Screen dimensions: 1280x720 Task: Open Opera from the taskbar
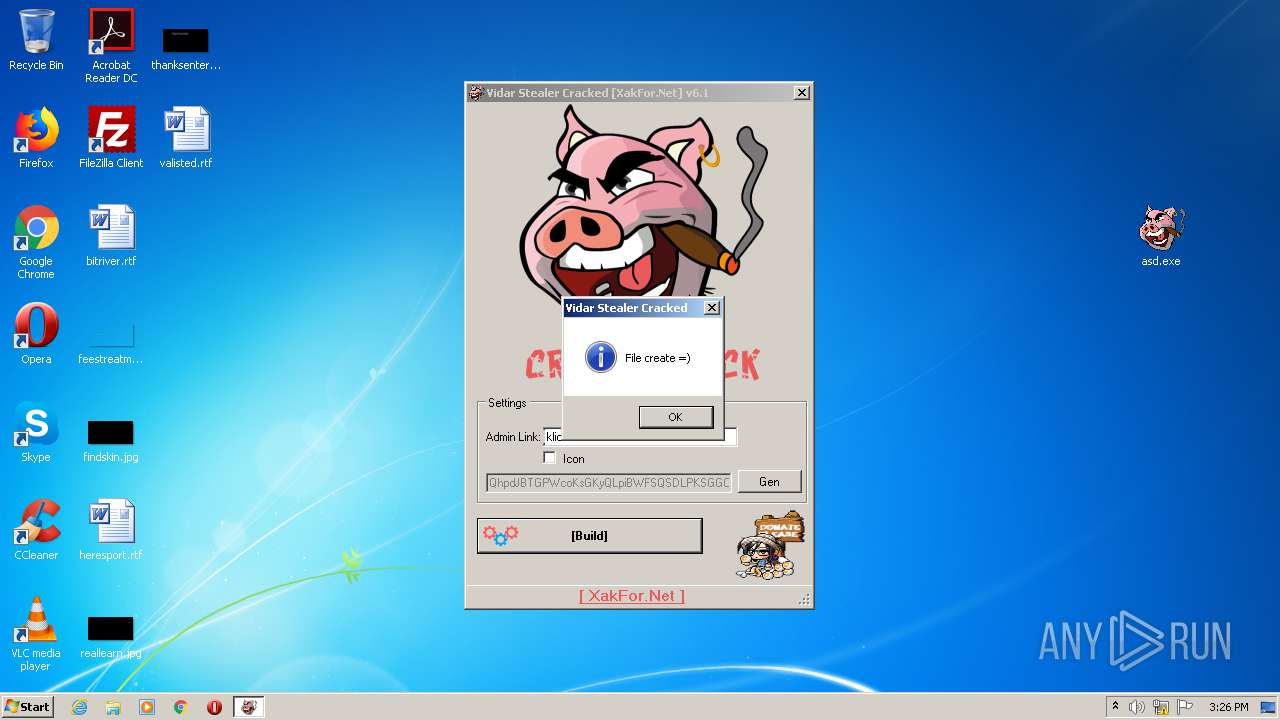(x=214, y=707)
